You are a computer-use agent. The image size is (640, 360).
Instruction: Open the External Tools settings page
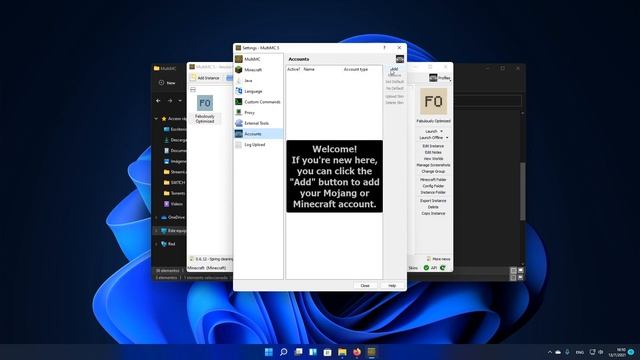[258, 123]
